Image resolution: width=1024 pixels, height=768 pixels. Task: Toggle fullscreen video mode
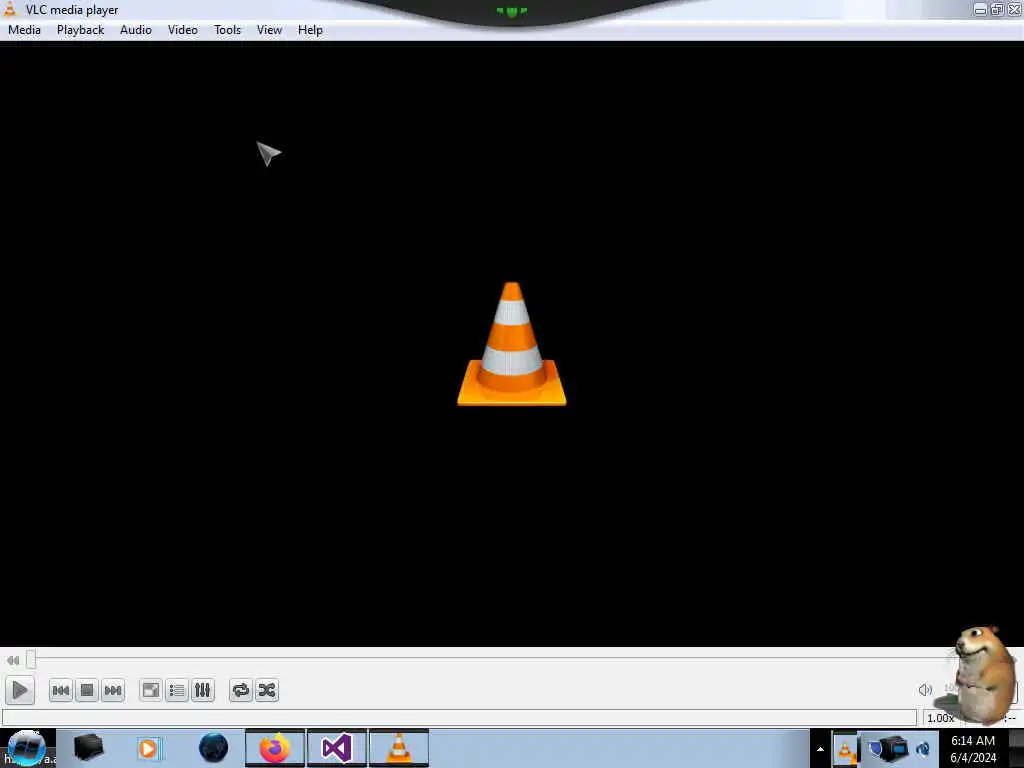pyautogui.click(x=151, y=690)
